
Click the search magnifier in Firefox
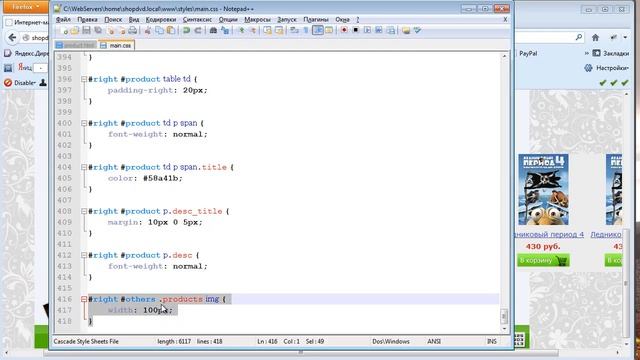click(x=579, y=38)
